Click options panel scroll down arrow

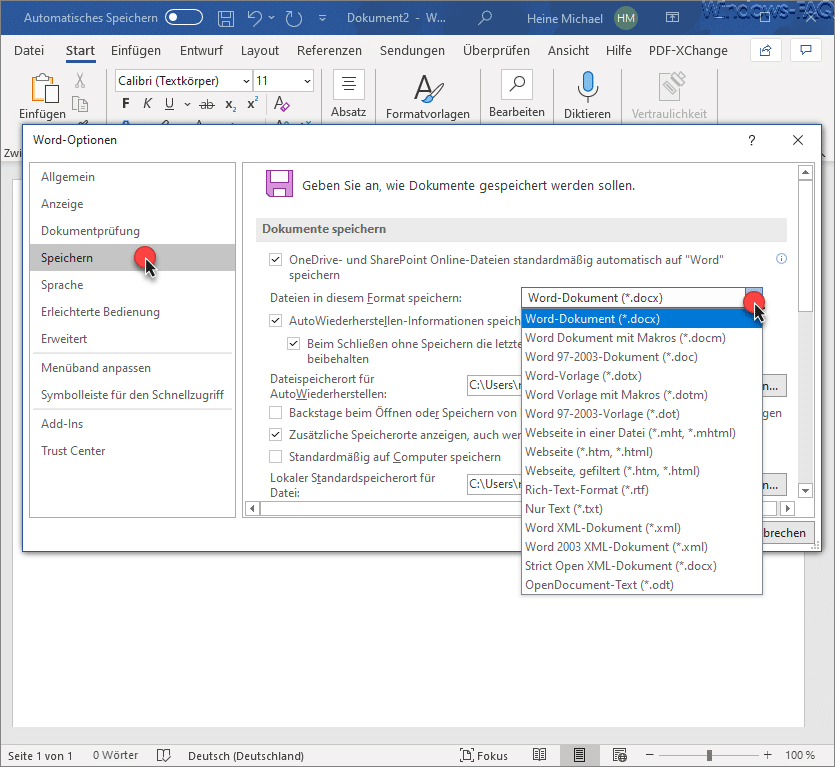[x=806, y=491]
